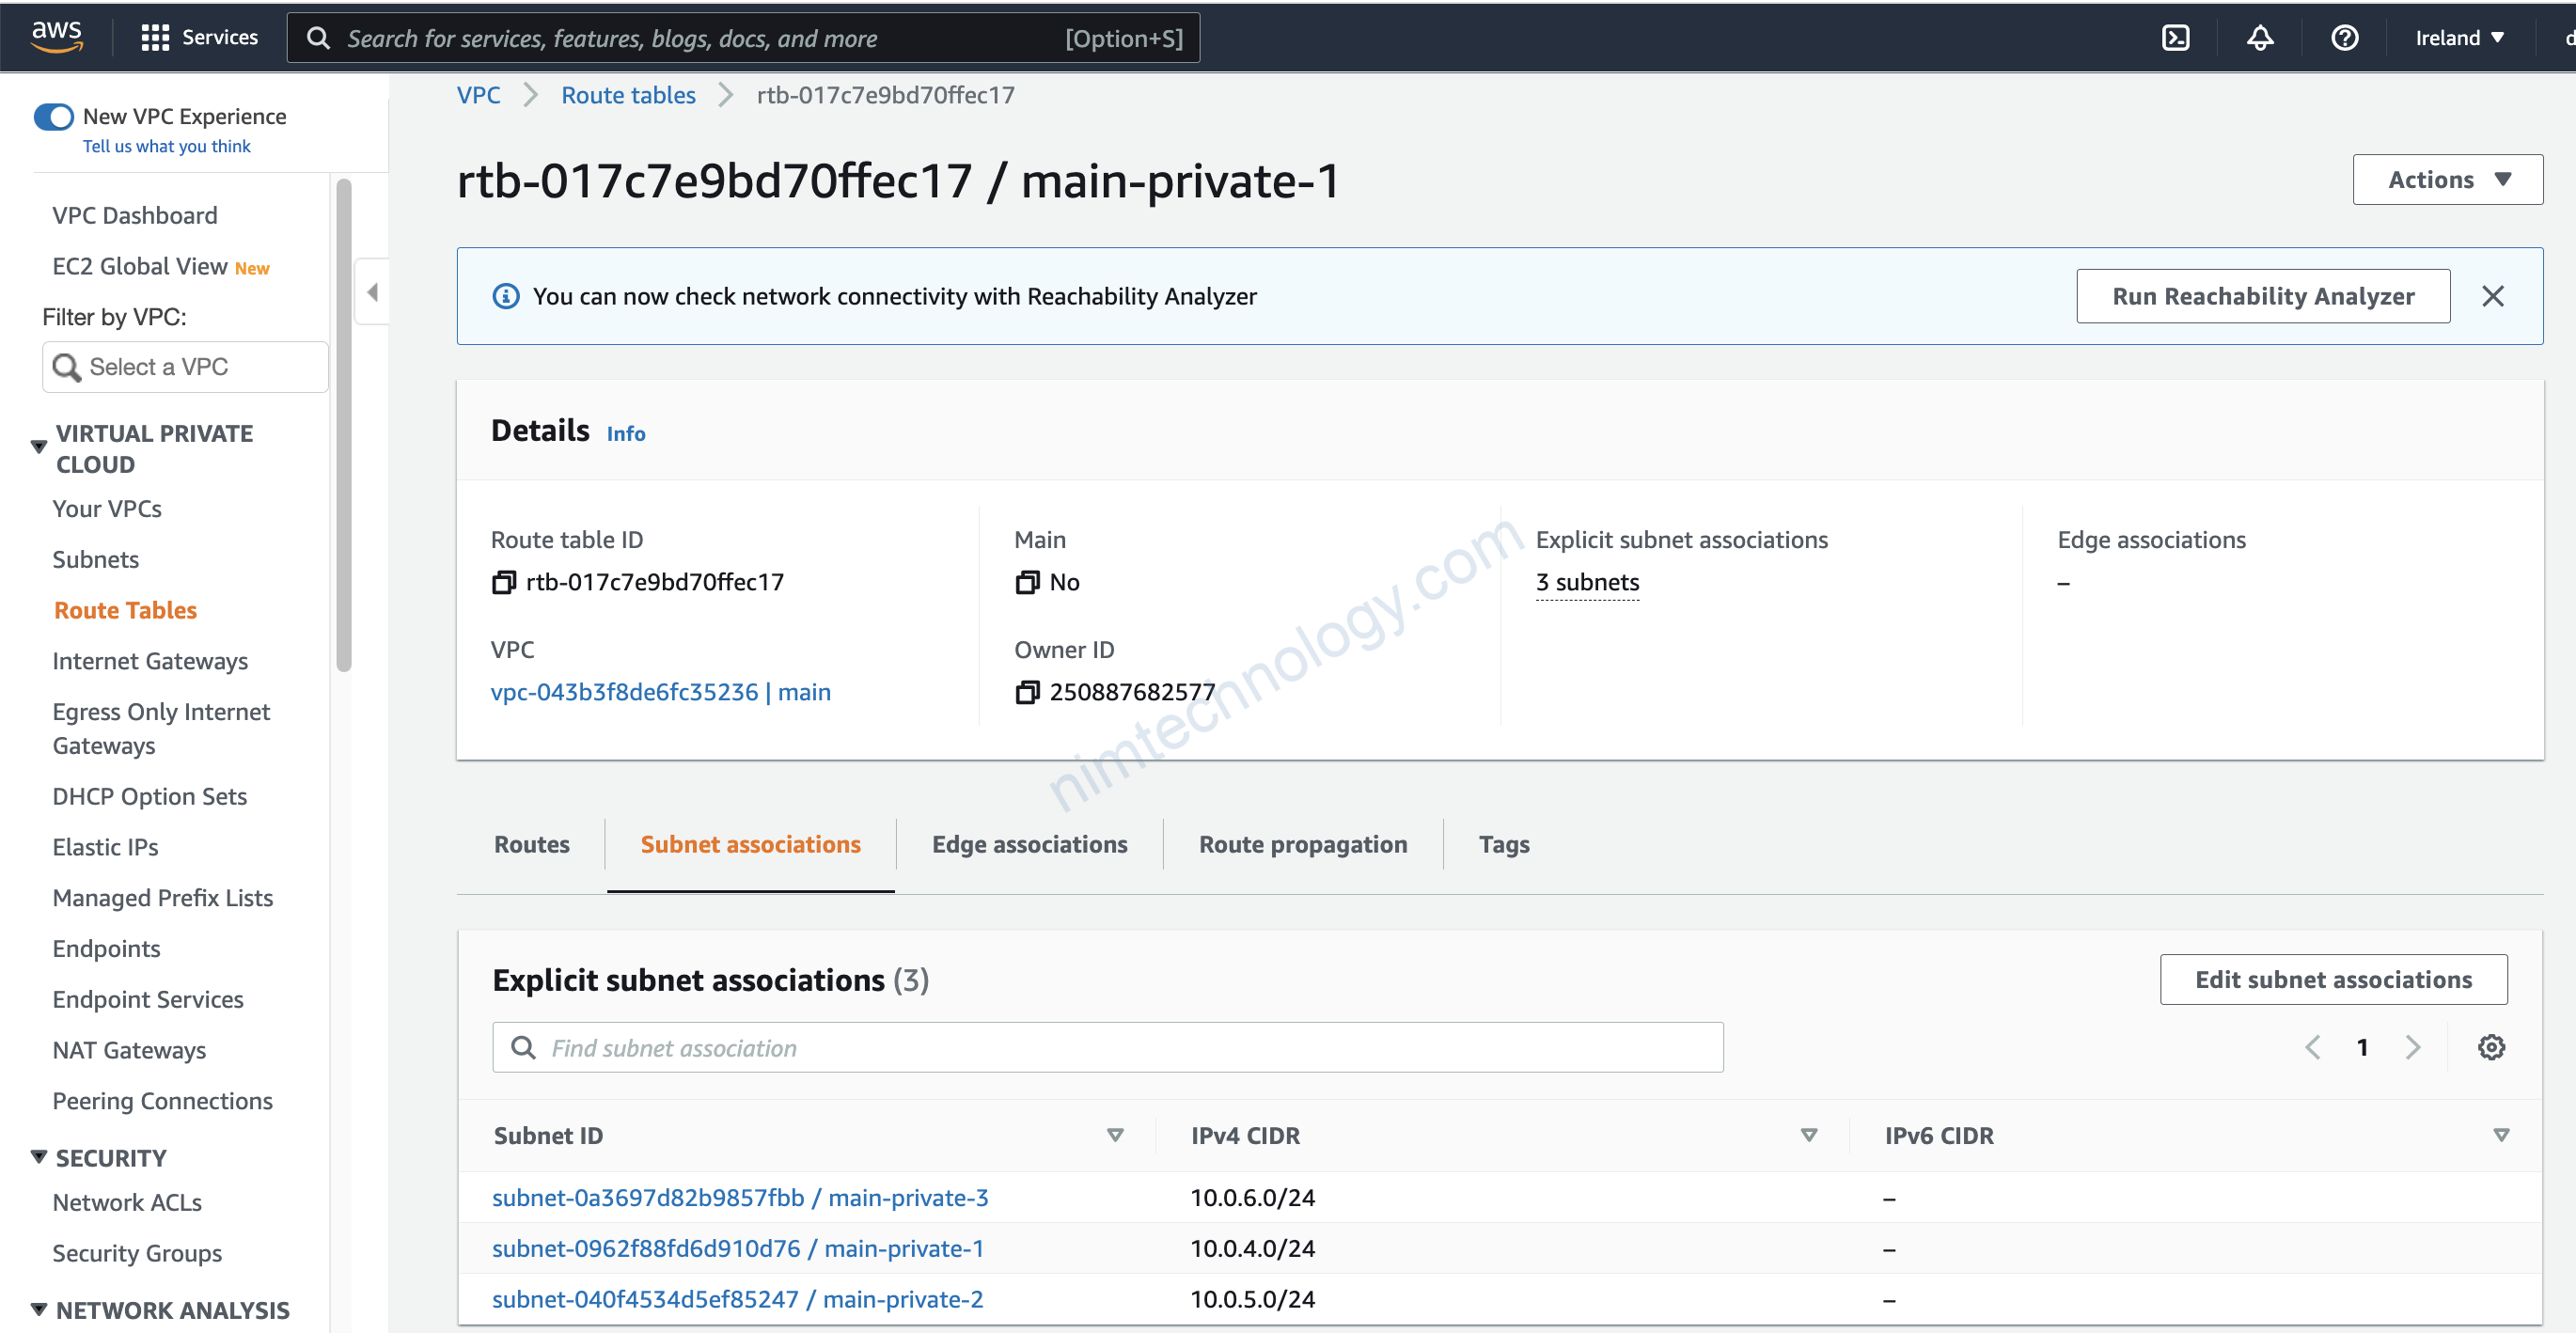Focus the top services search field
This screenshot has width=2576, height=1333.
click(x=743, y=38)
